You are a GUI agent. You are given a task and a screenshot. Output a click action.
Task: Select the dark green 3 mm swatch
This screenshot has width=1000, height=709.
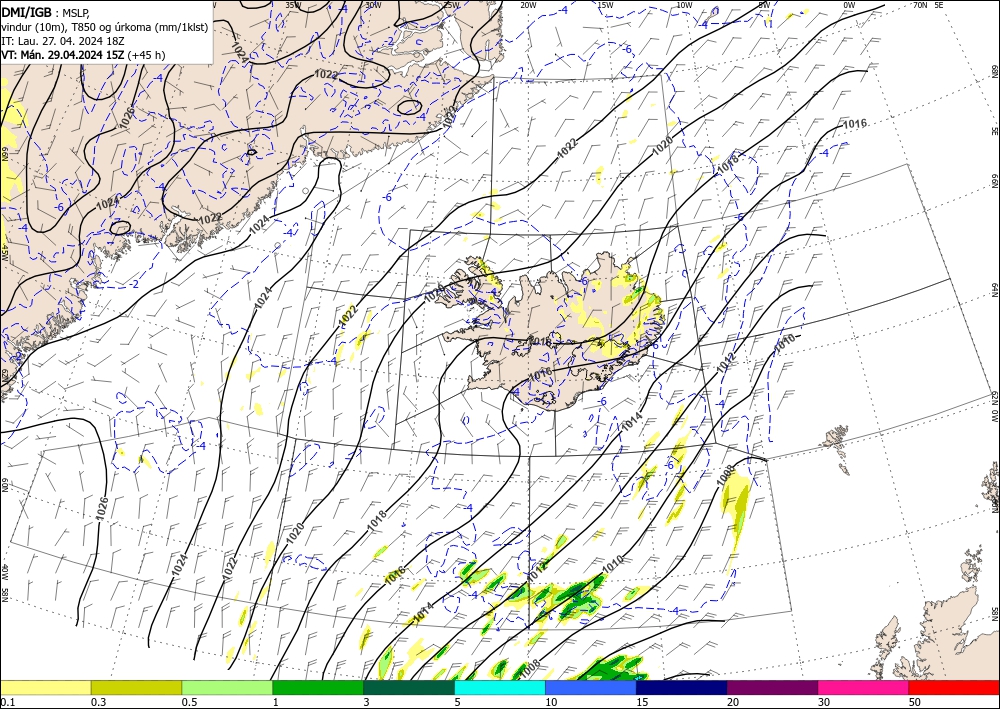(409, 687)
